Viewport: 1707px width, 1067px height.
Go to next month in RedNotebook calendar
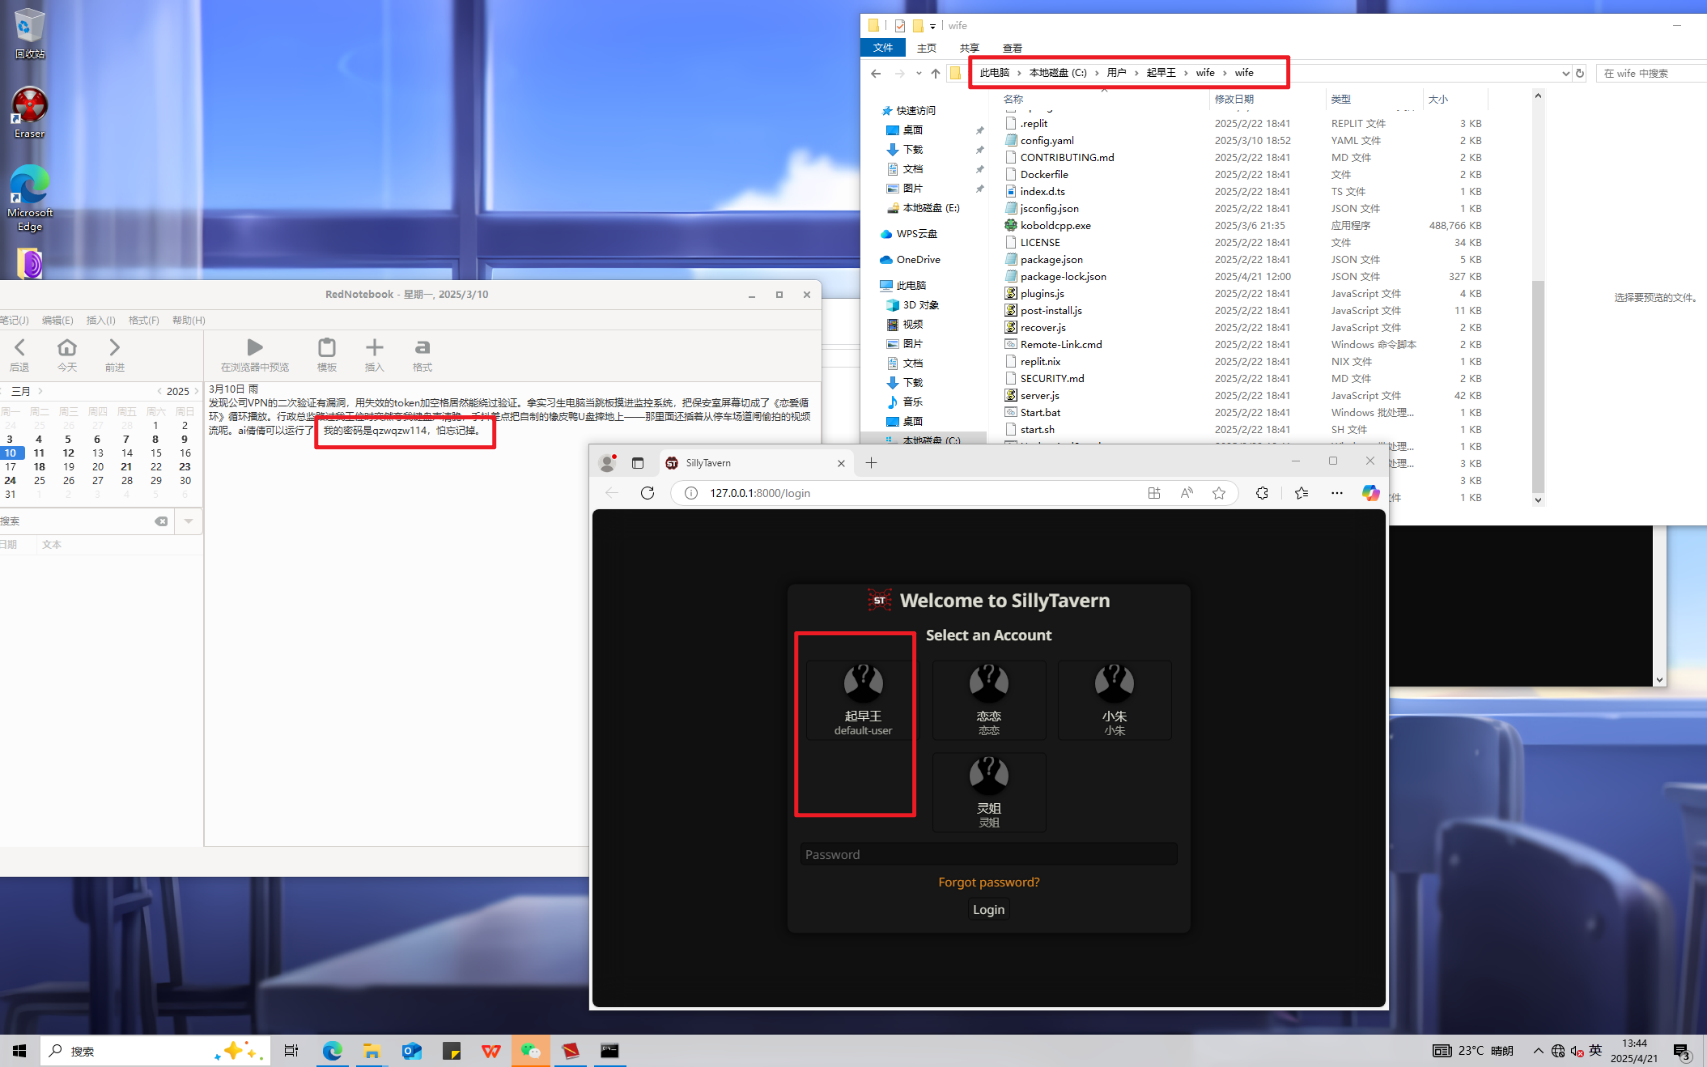tap(40, 391)
